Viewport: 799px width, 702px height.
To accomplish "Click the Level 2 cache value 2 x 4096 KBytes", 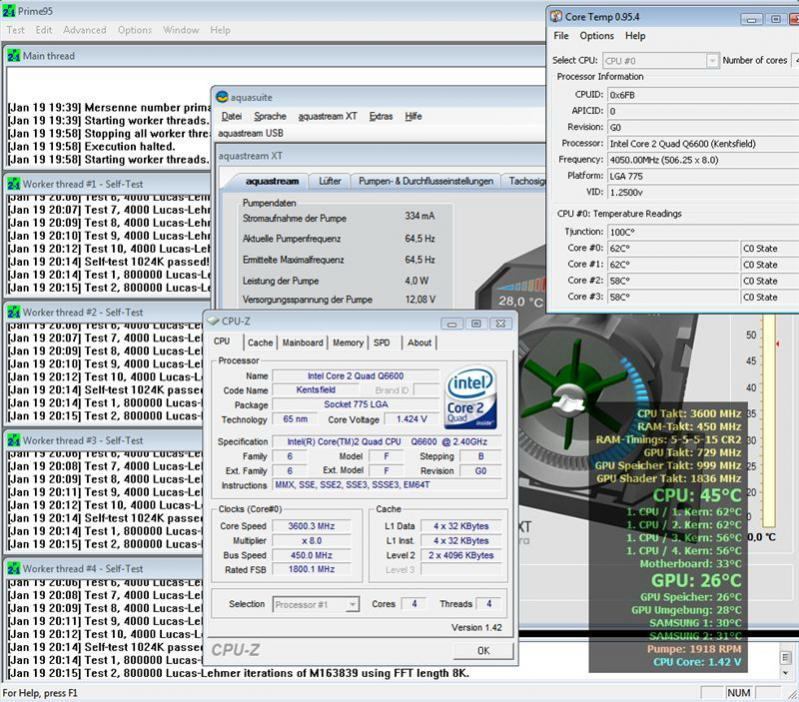I will pyautogui.click(x=461, y=555).
